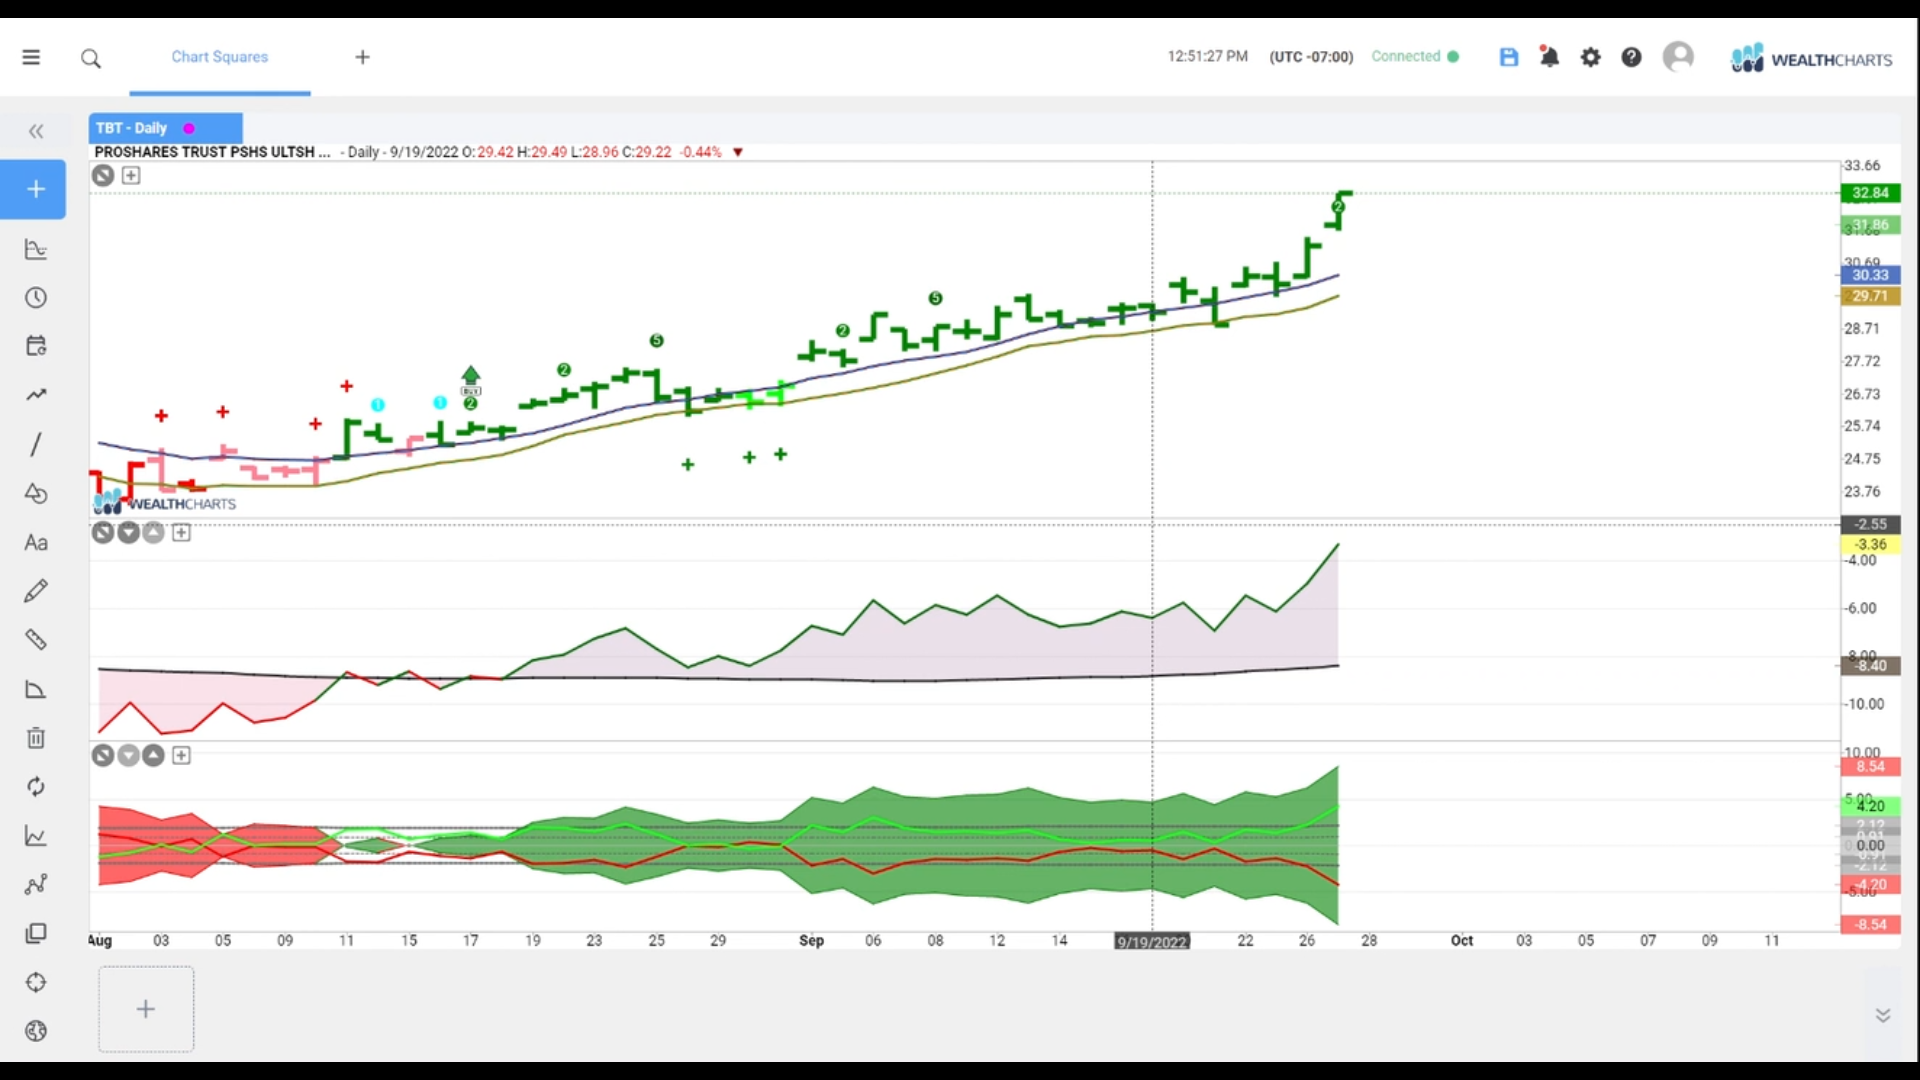Click the 29.71 gold price label

pyautogui.click(x=1870, y=296)
